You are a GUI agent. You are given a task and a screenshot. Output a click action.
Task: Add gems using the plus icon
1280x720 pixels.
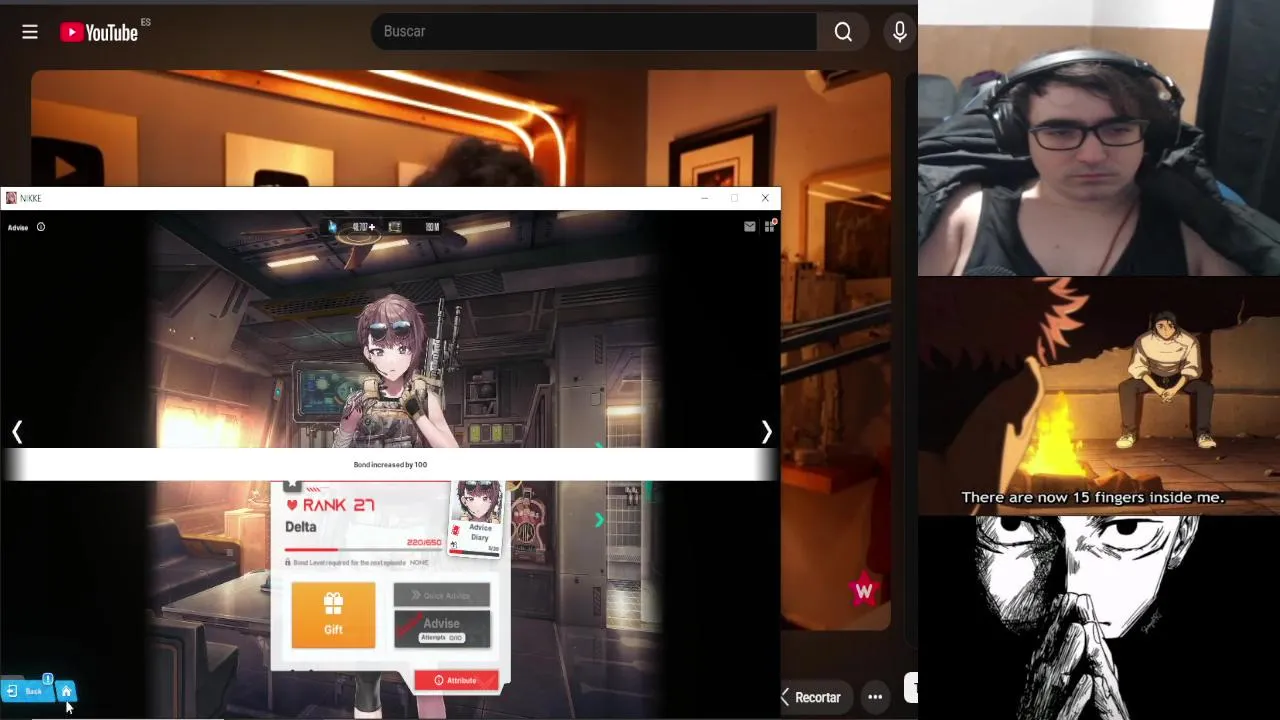click(372, 227)
